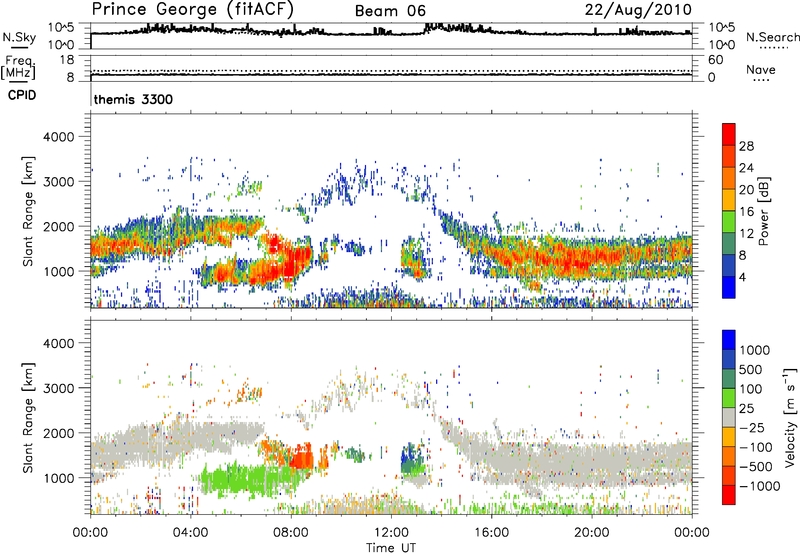Select the "Freq. [MHz]" axis label
The image size is (800, 554).
click(x=19, y=68)
